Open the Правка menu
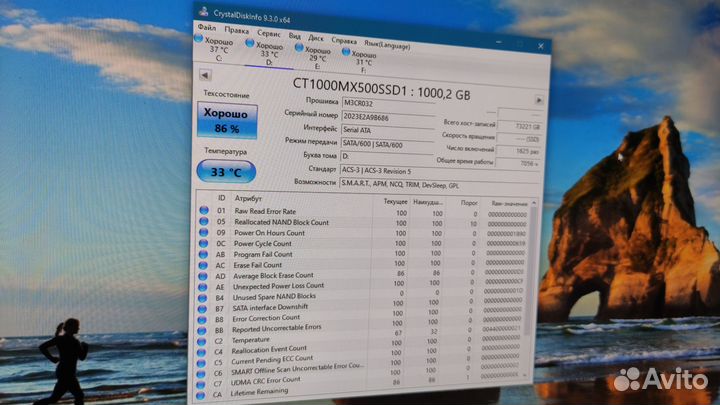Image resolution: width=720 pixels, height=405 pixels. tap(236, 31)
